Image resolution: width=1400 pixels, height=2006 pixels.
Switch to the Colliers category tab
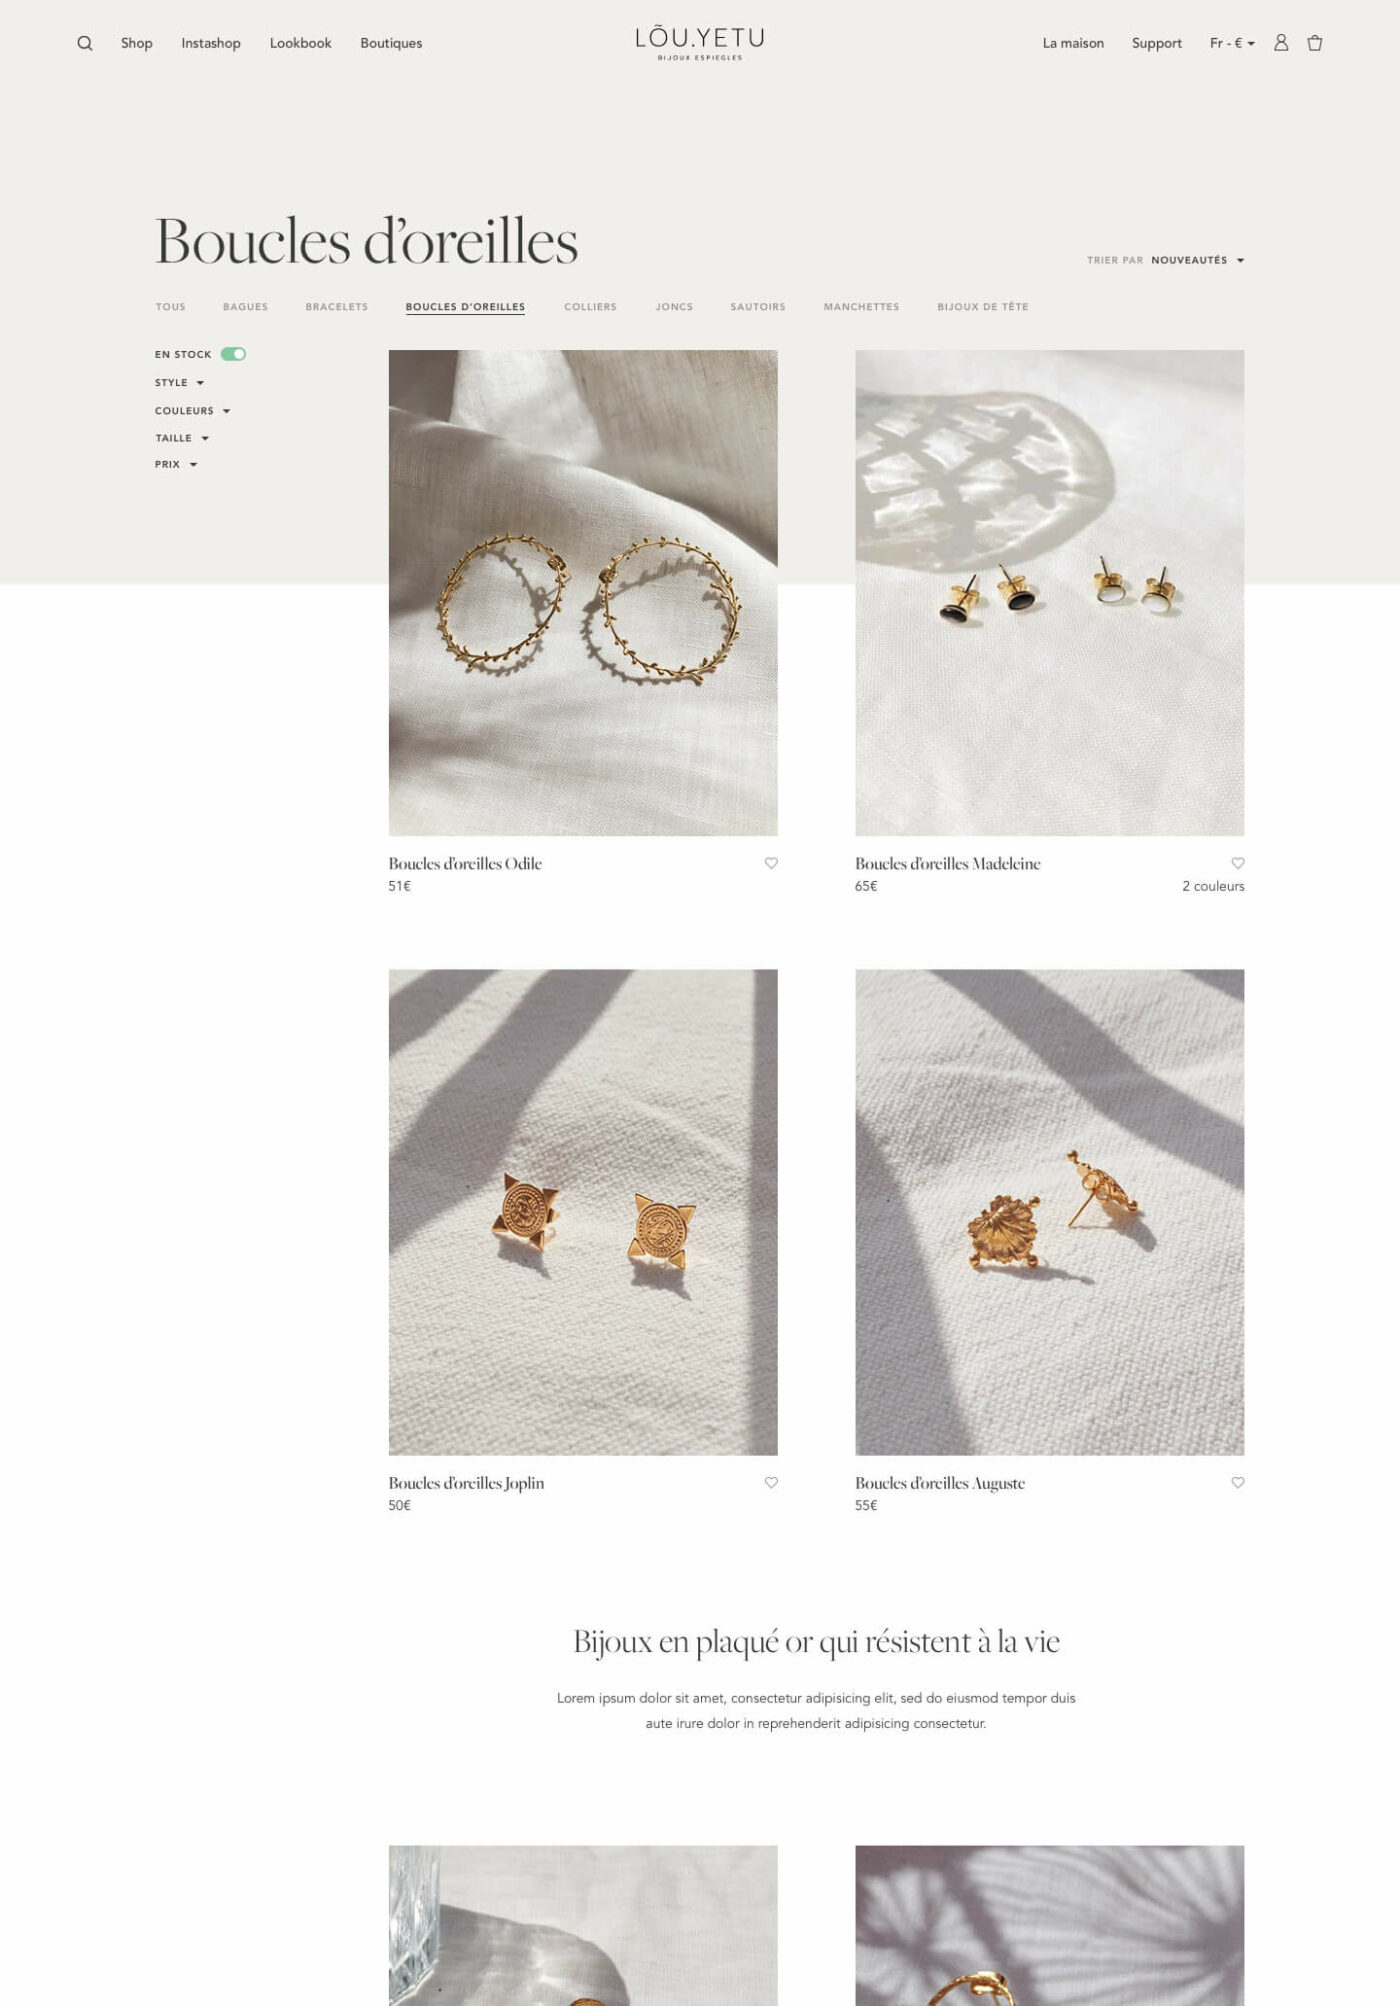click(590, 307)
